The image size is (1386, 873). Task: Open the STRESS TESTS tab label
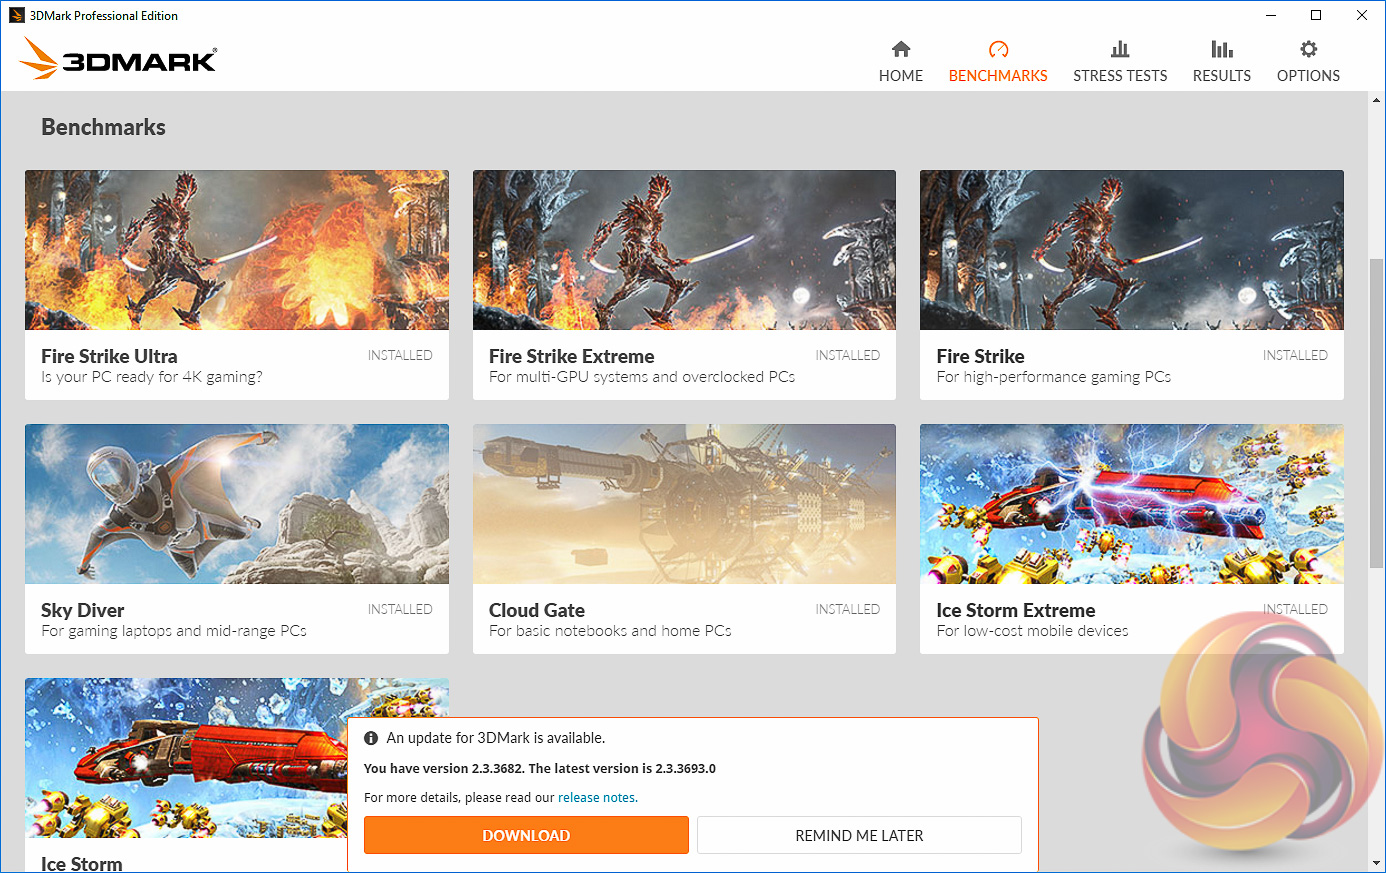click(x=1120, y=76)
